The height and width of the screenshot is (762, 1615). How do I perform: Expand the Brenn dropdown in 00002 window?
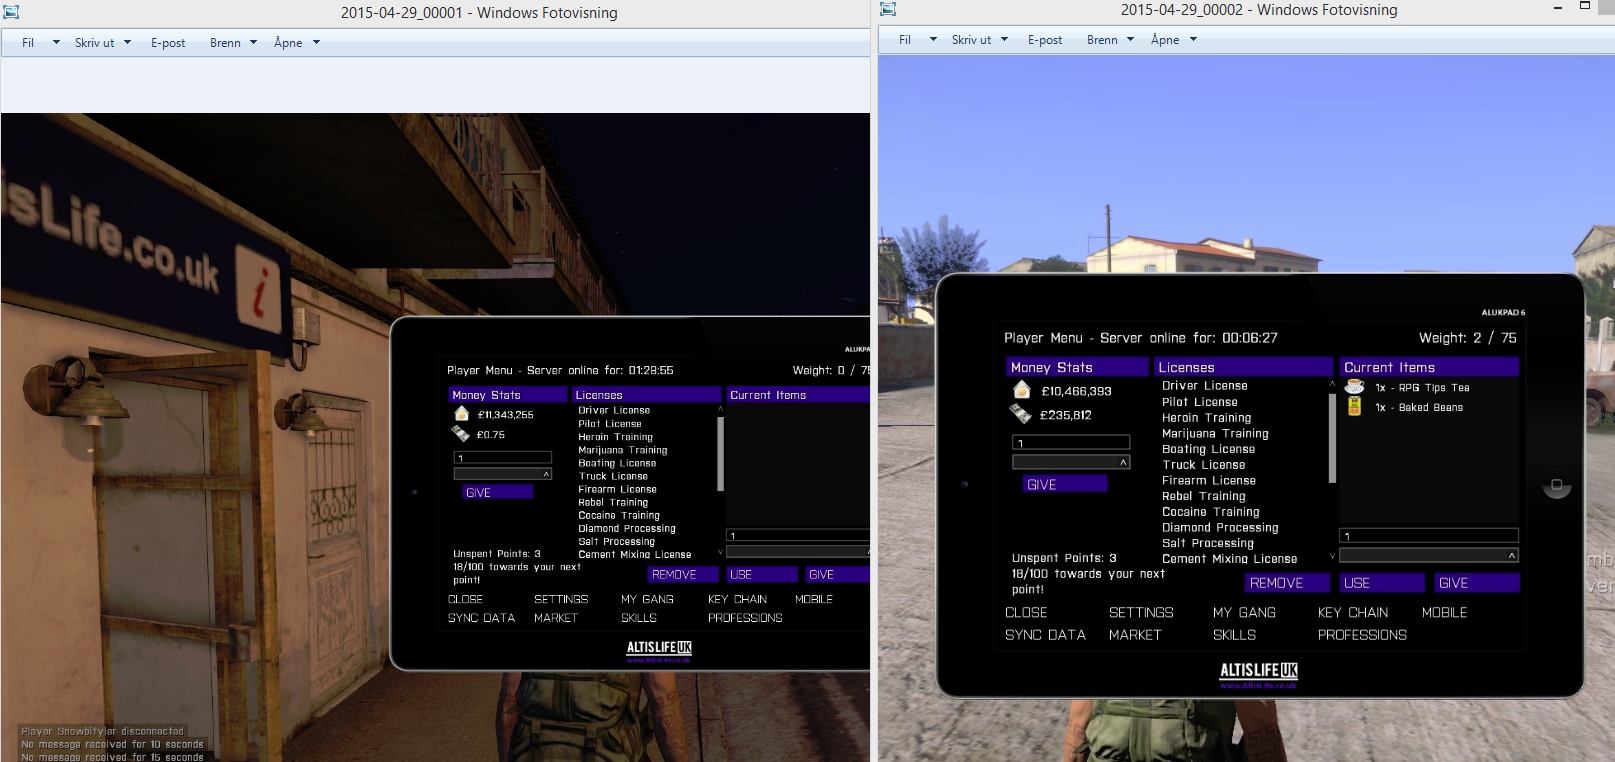click(1130, 39)
